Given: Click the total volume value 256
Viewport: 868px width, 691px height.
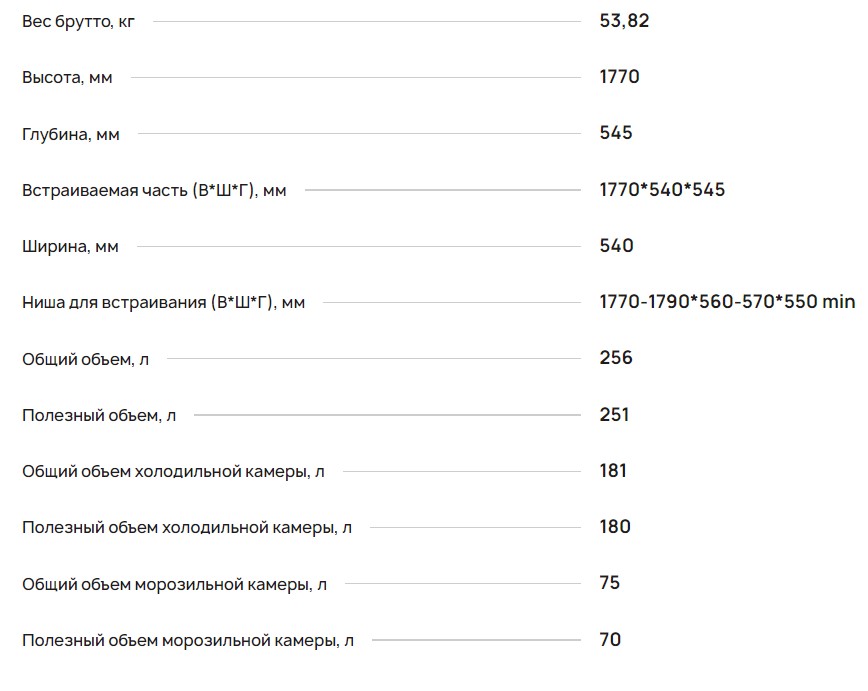Looking at the screenshot, I should click(616, 357).
